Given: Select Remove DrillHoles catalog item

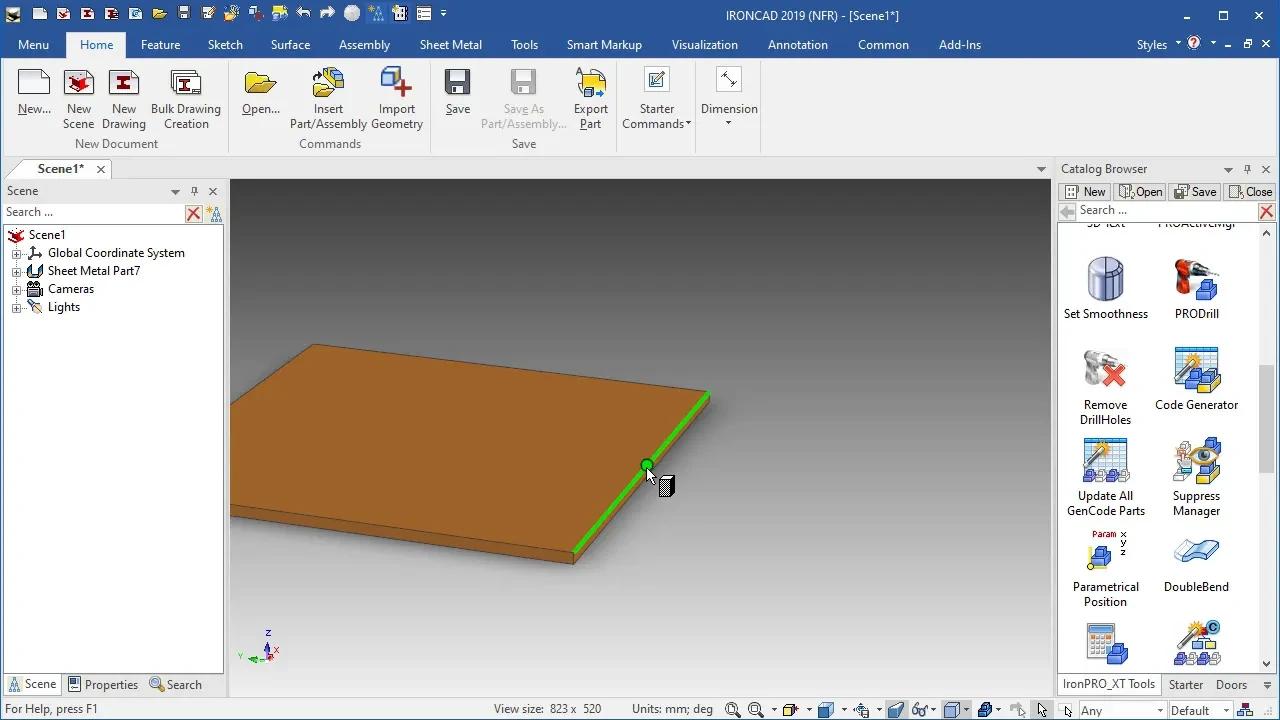Looking at the screenshot, I should coord(1105,386).
